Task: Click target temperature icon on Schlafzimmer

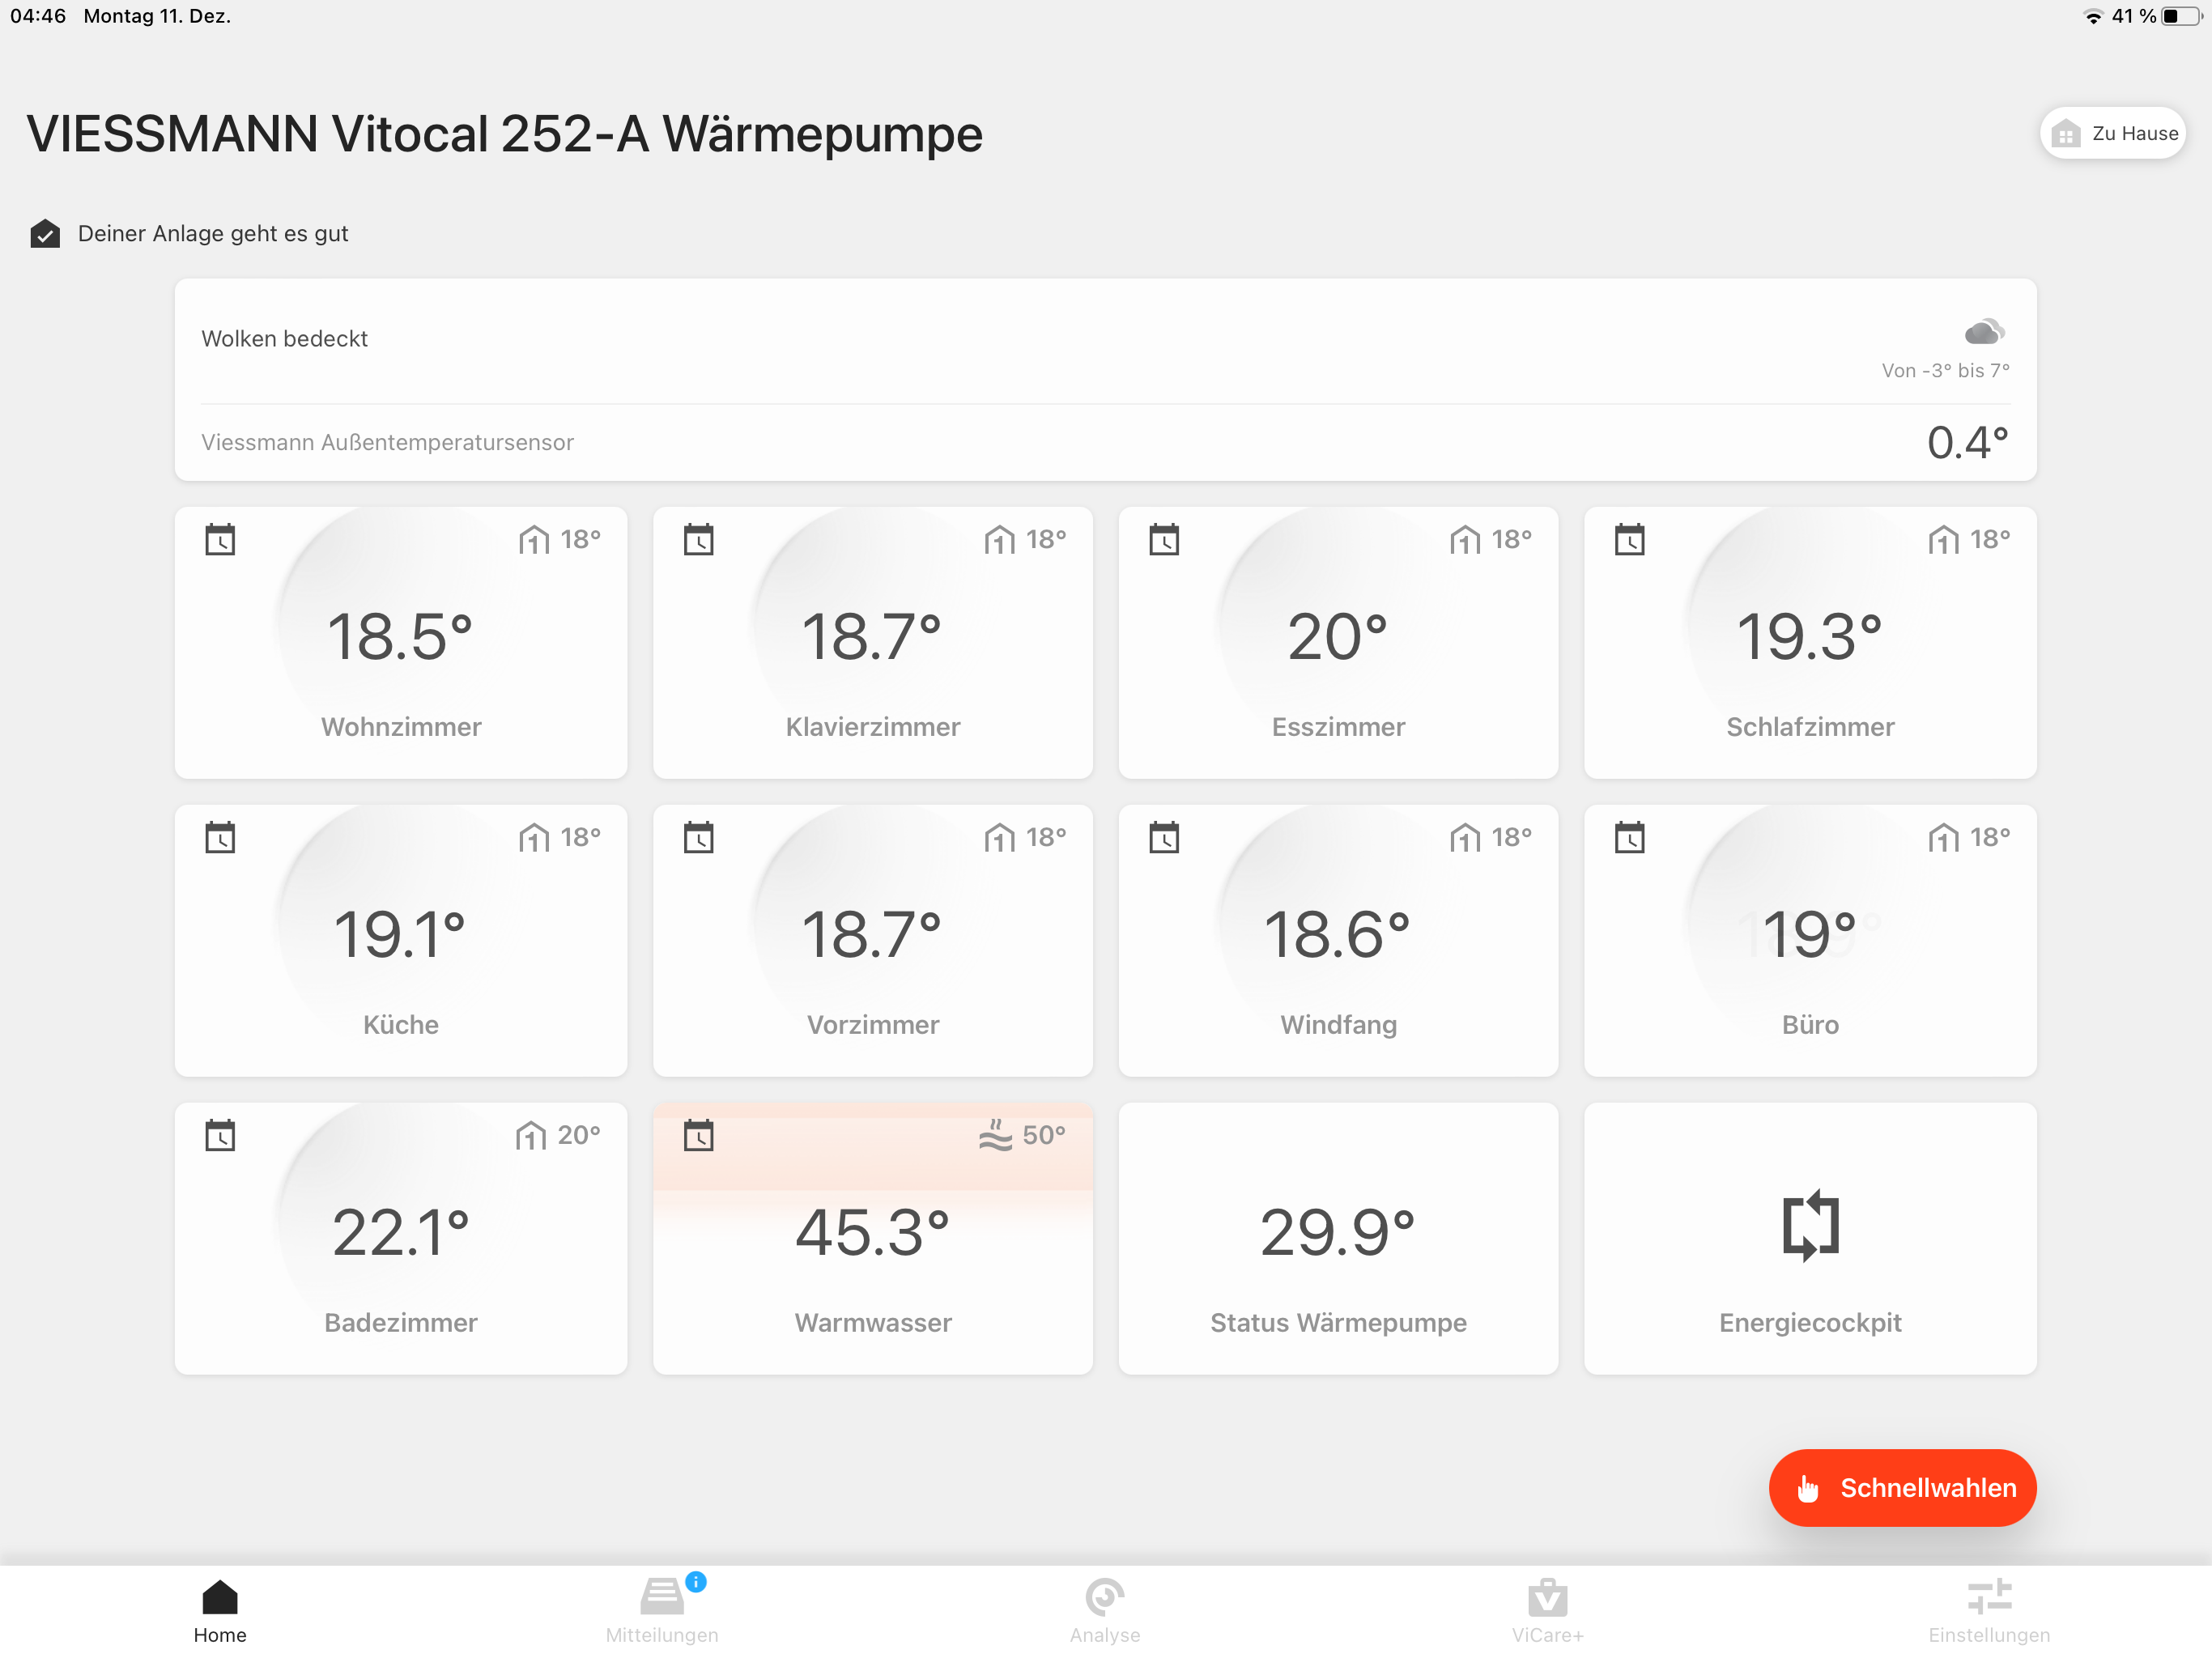Action: coord(1943,540)
